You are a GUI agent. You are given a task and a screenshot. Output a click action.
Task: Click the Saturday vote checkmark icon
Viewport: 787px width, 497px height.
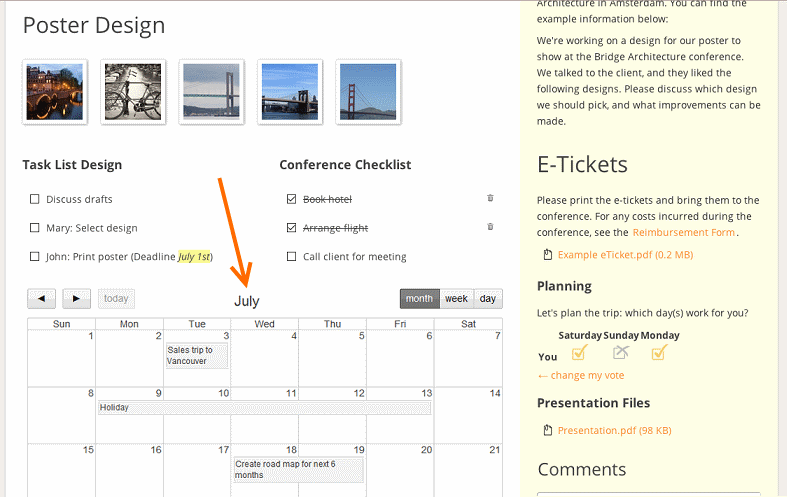(579, 352)
